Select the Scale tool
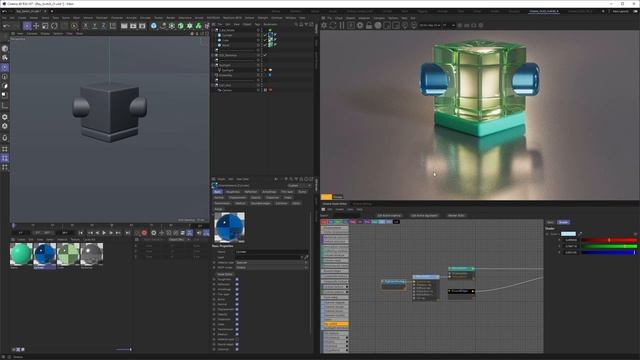640x360 pixels. tap(45, 26)
